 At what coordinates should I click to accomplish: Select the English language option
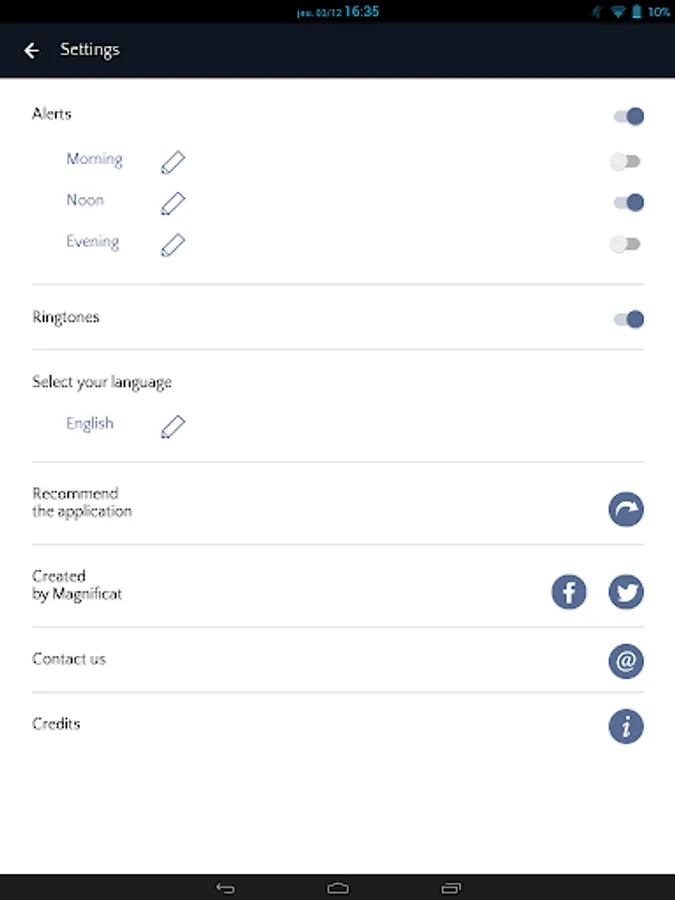[x=90, y=424]
